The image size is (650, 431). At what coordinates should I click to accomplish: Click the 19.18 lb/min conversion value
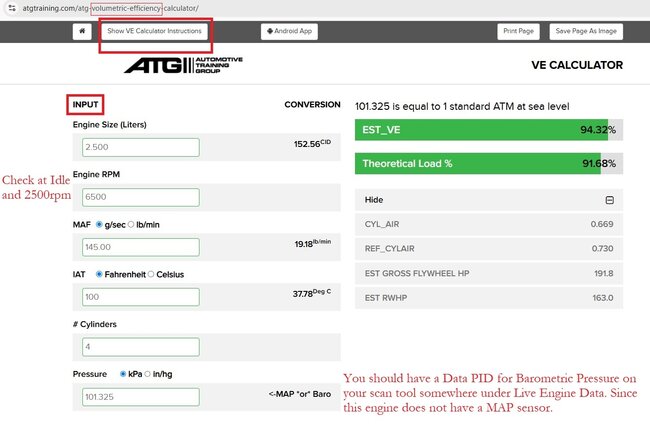[313, 243]
